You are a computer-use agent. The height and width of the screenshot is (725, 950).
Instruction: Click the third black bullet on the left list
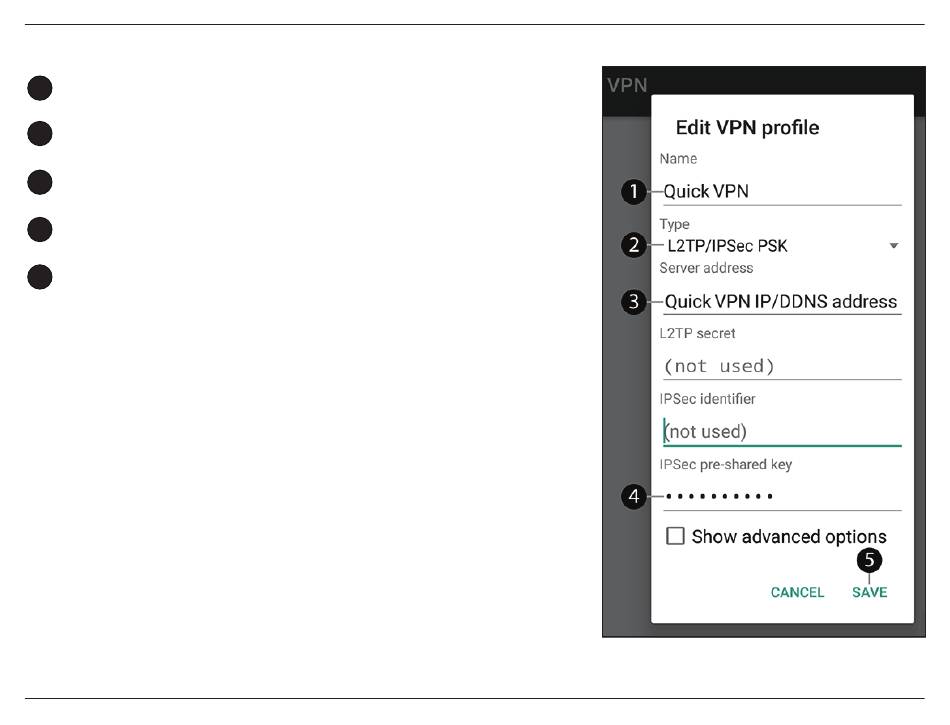pos(40,182)
